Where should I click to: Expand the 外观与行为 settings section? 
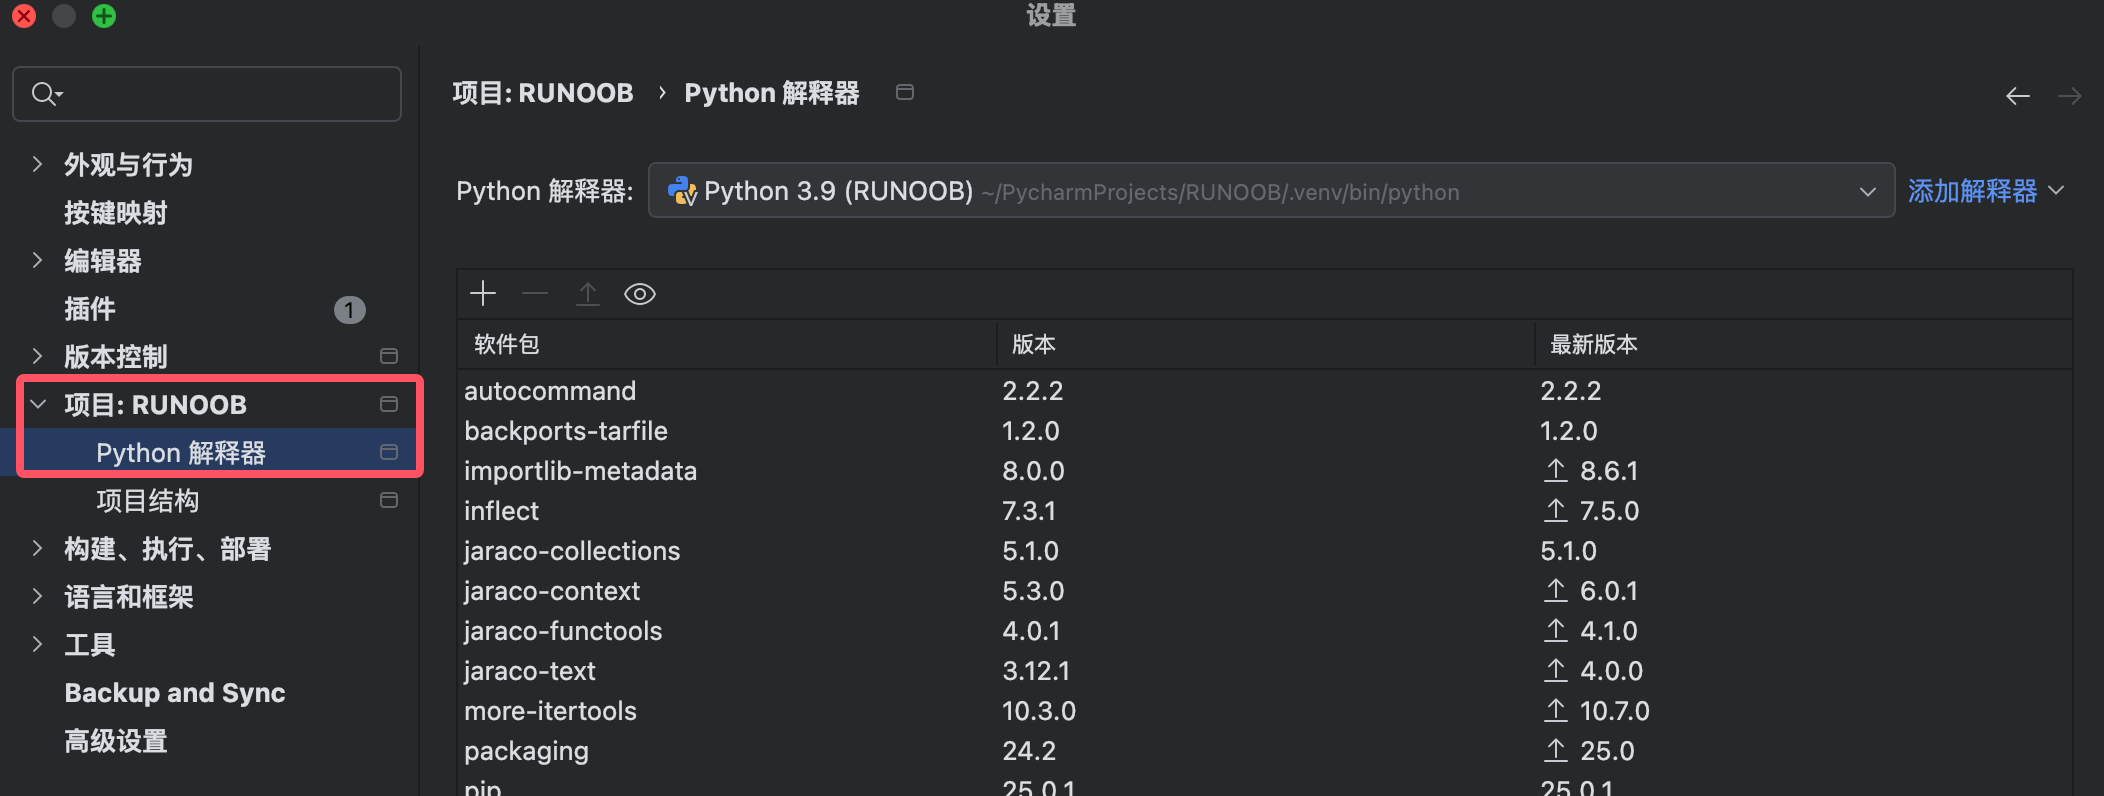[x=37, y=165]
